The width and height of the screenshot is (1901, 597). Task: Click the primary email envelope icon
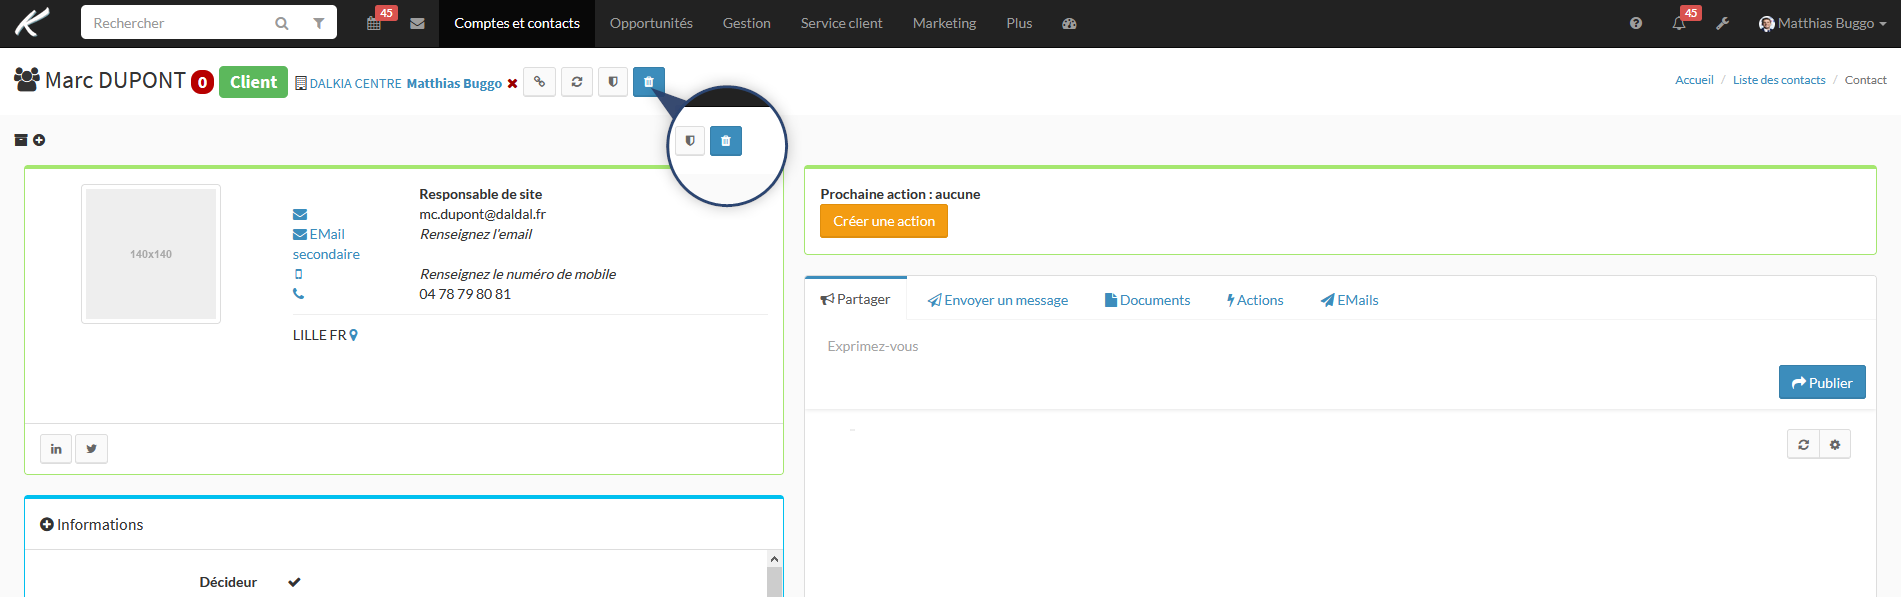tap(300, 214)
